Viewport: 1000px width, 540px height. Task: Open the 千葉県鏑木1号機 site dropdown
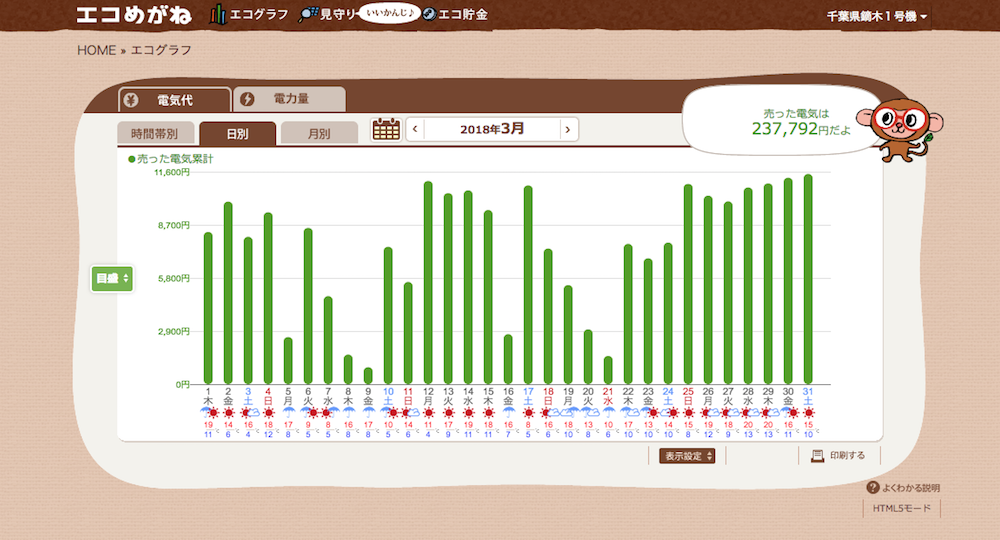coord(877,17)
